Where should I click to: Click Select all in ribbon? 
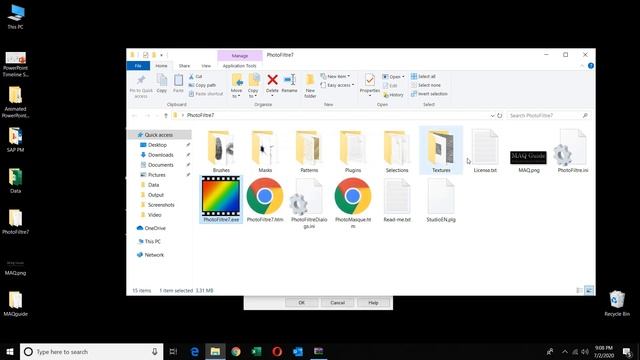423,76
